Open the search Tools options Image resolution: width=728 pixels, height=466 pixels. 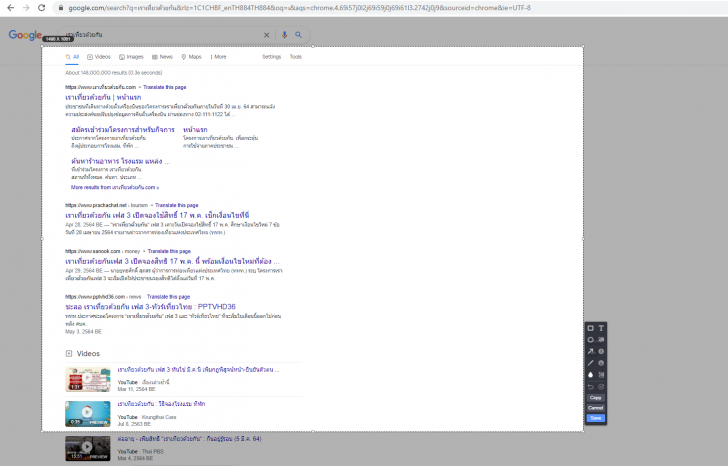click(296, 57)
